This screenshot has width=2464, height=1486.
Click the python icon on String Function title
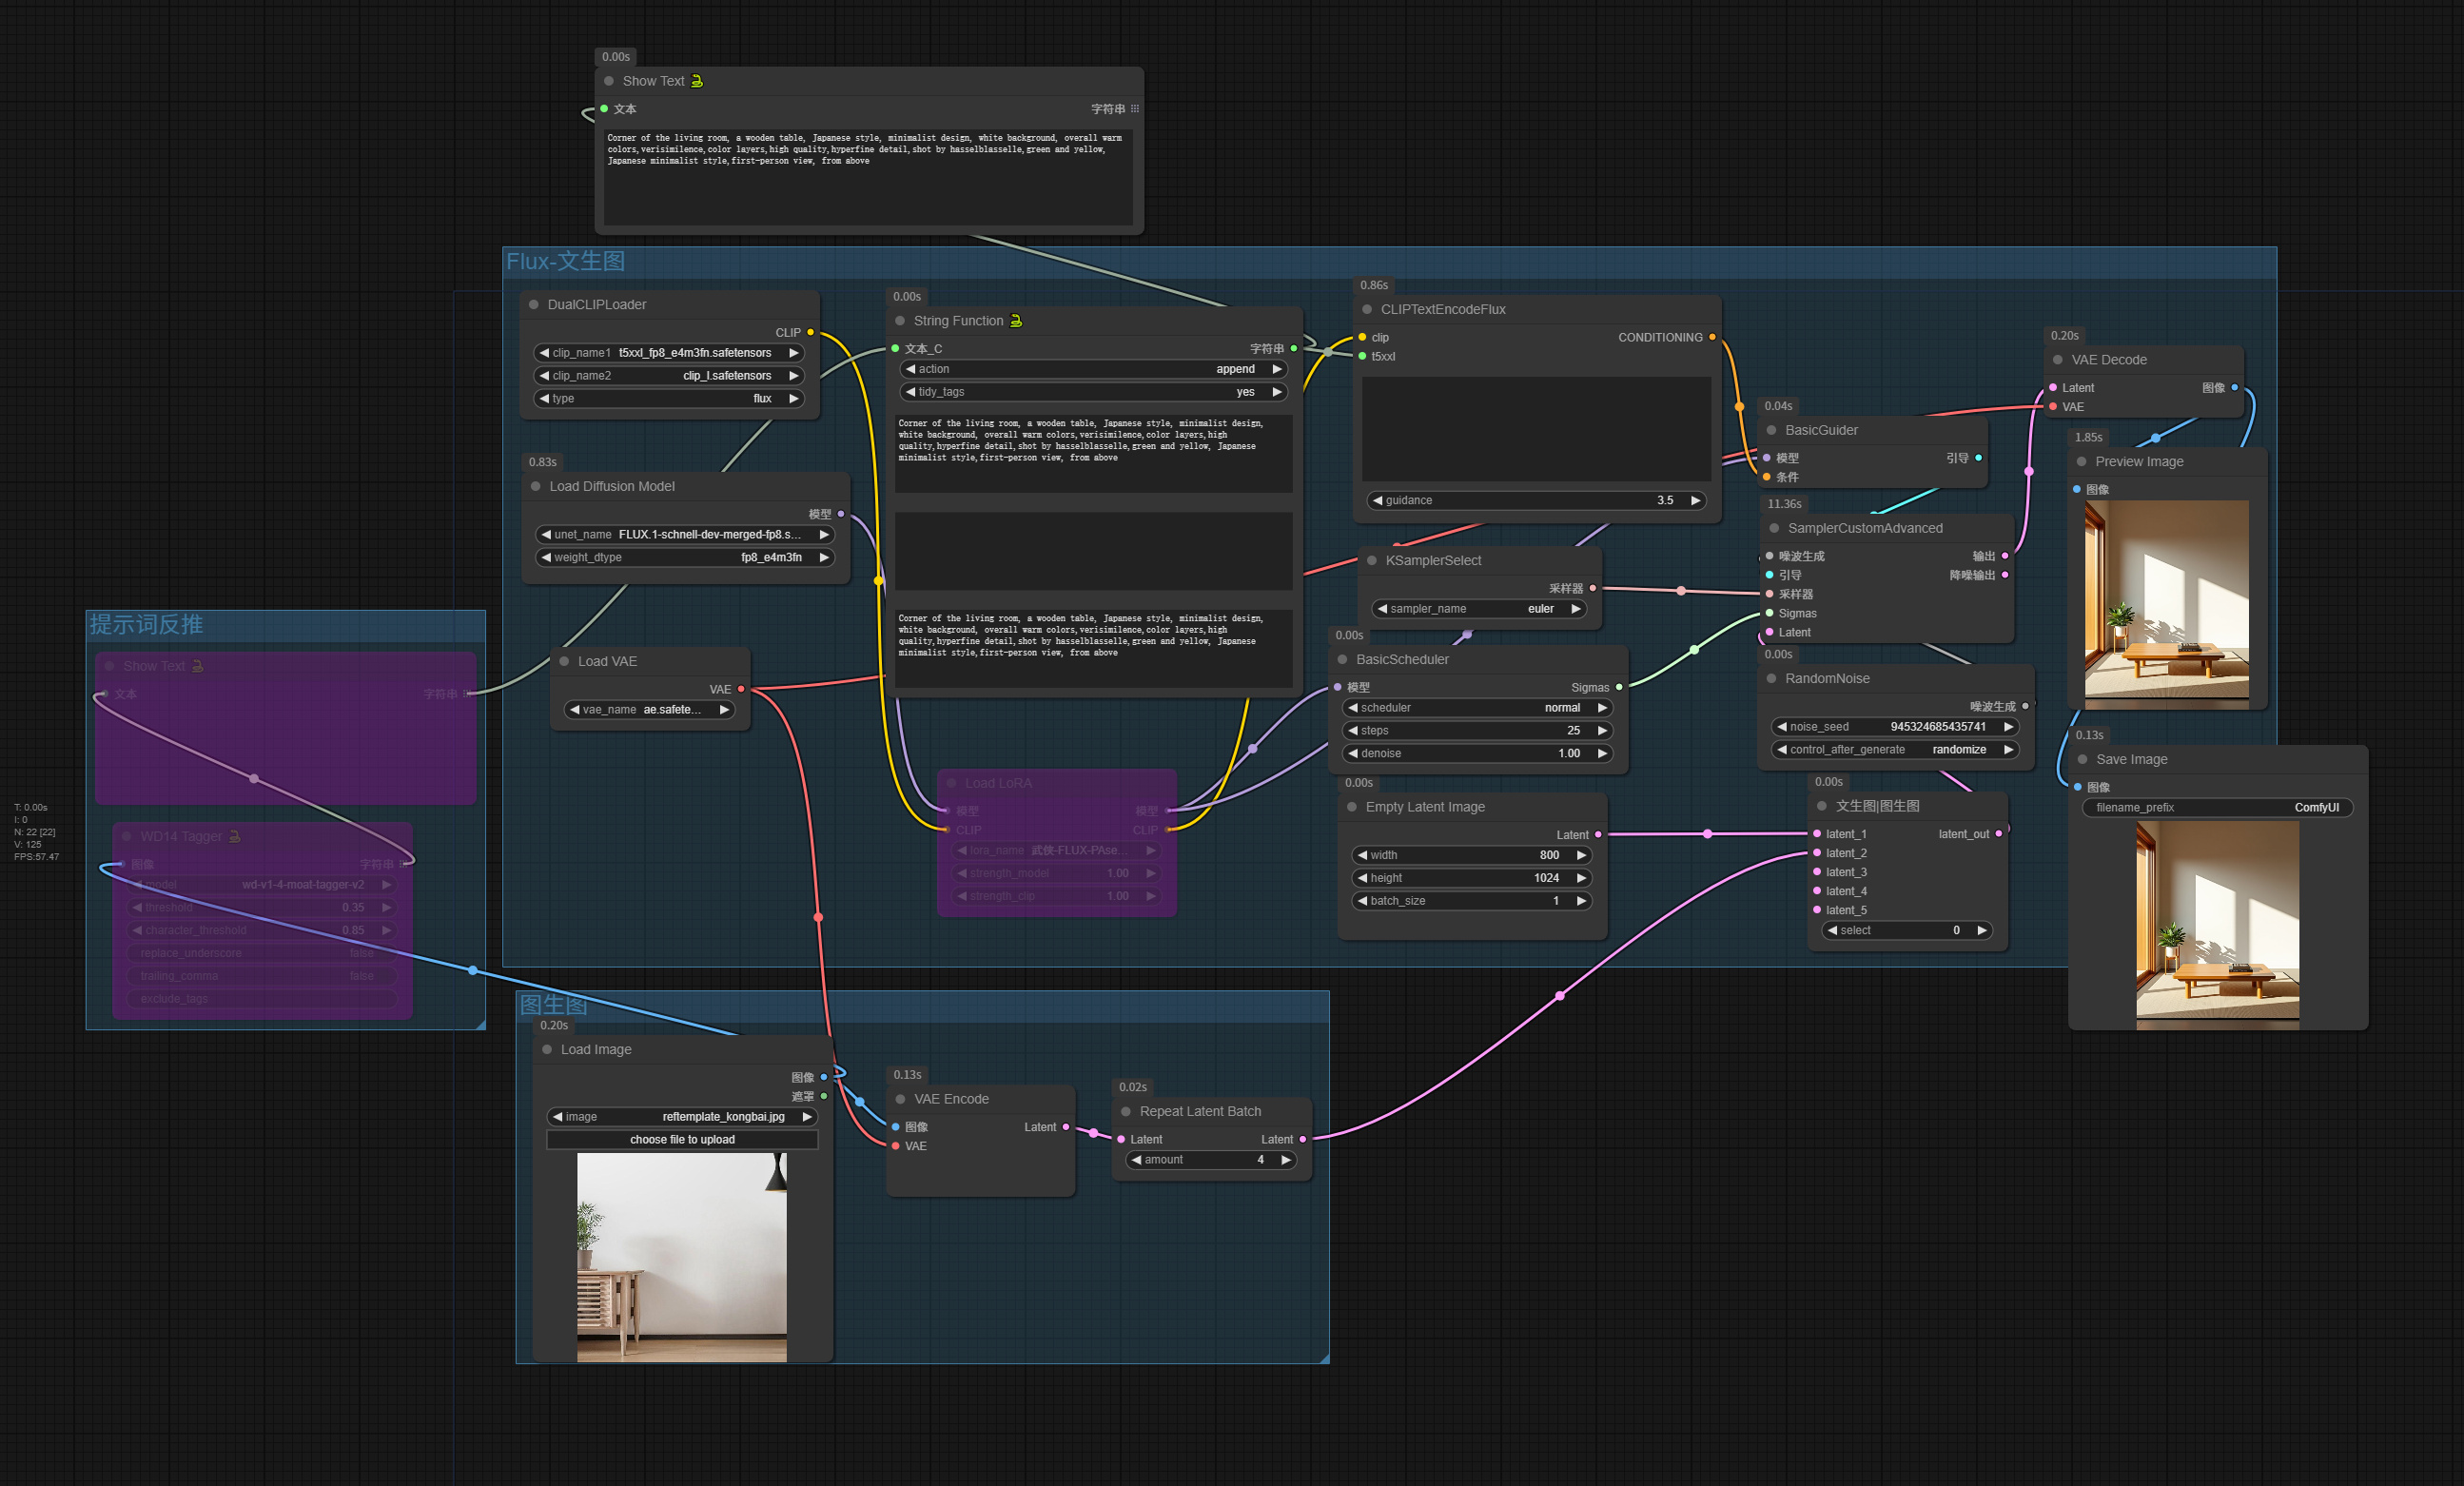pos(1016,320)
